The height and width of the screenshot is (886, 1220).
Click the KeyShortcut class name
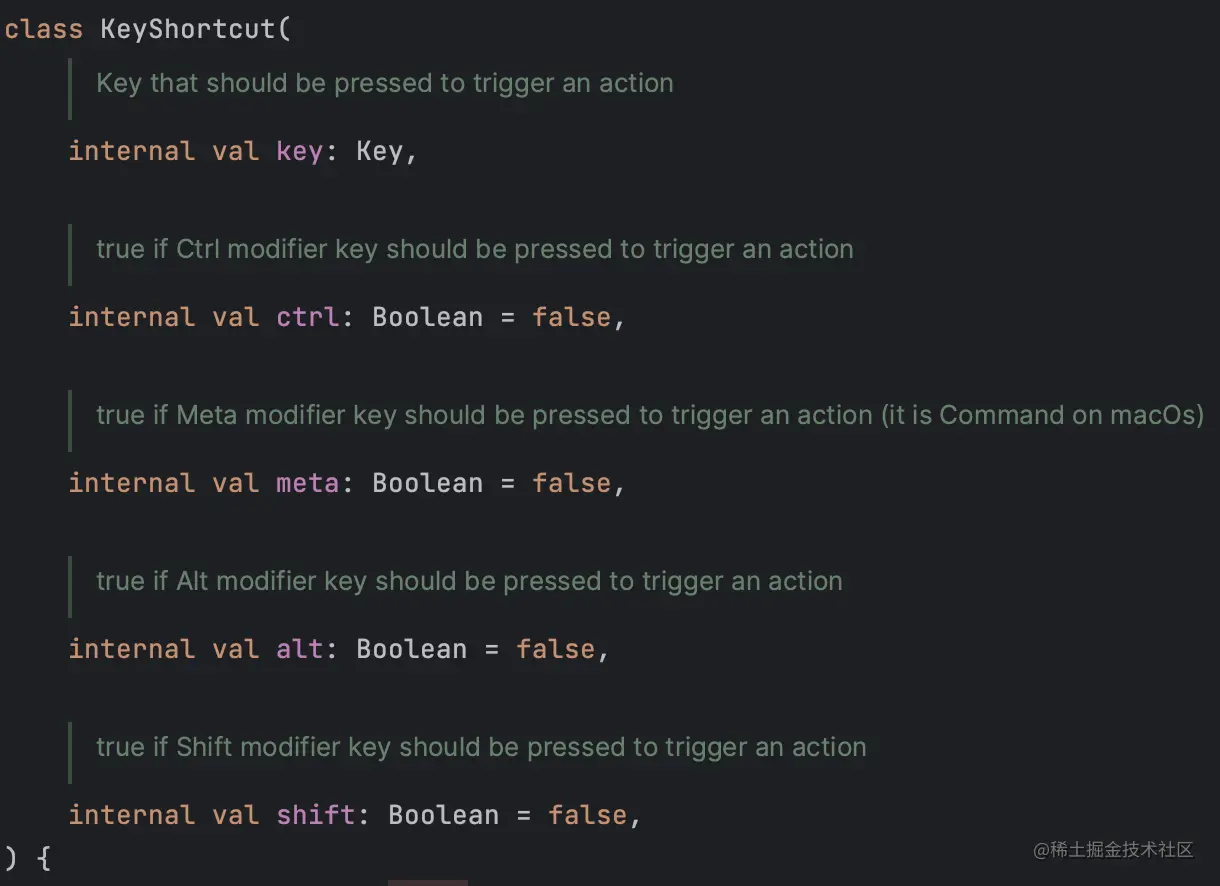pyautogui.click(x=187, y=28)
